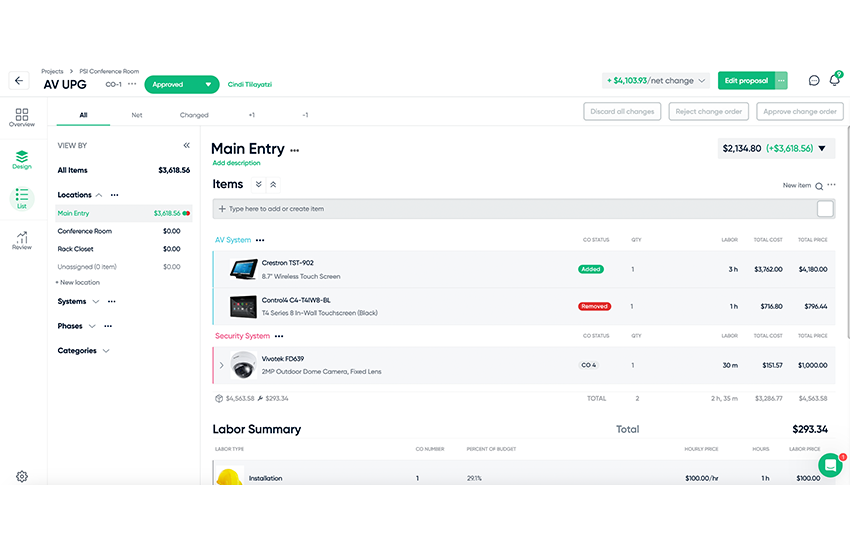
Task: Open settings gear in sidebar
Action: click(22, 477)
